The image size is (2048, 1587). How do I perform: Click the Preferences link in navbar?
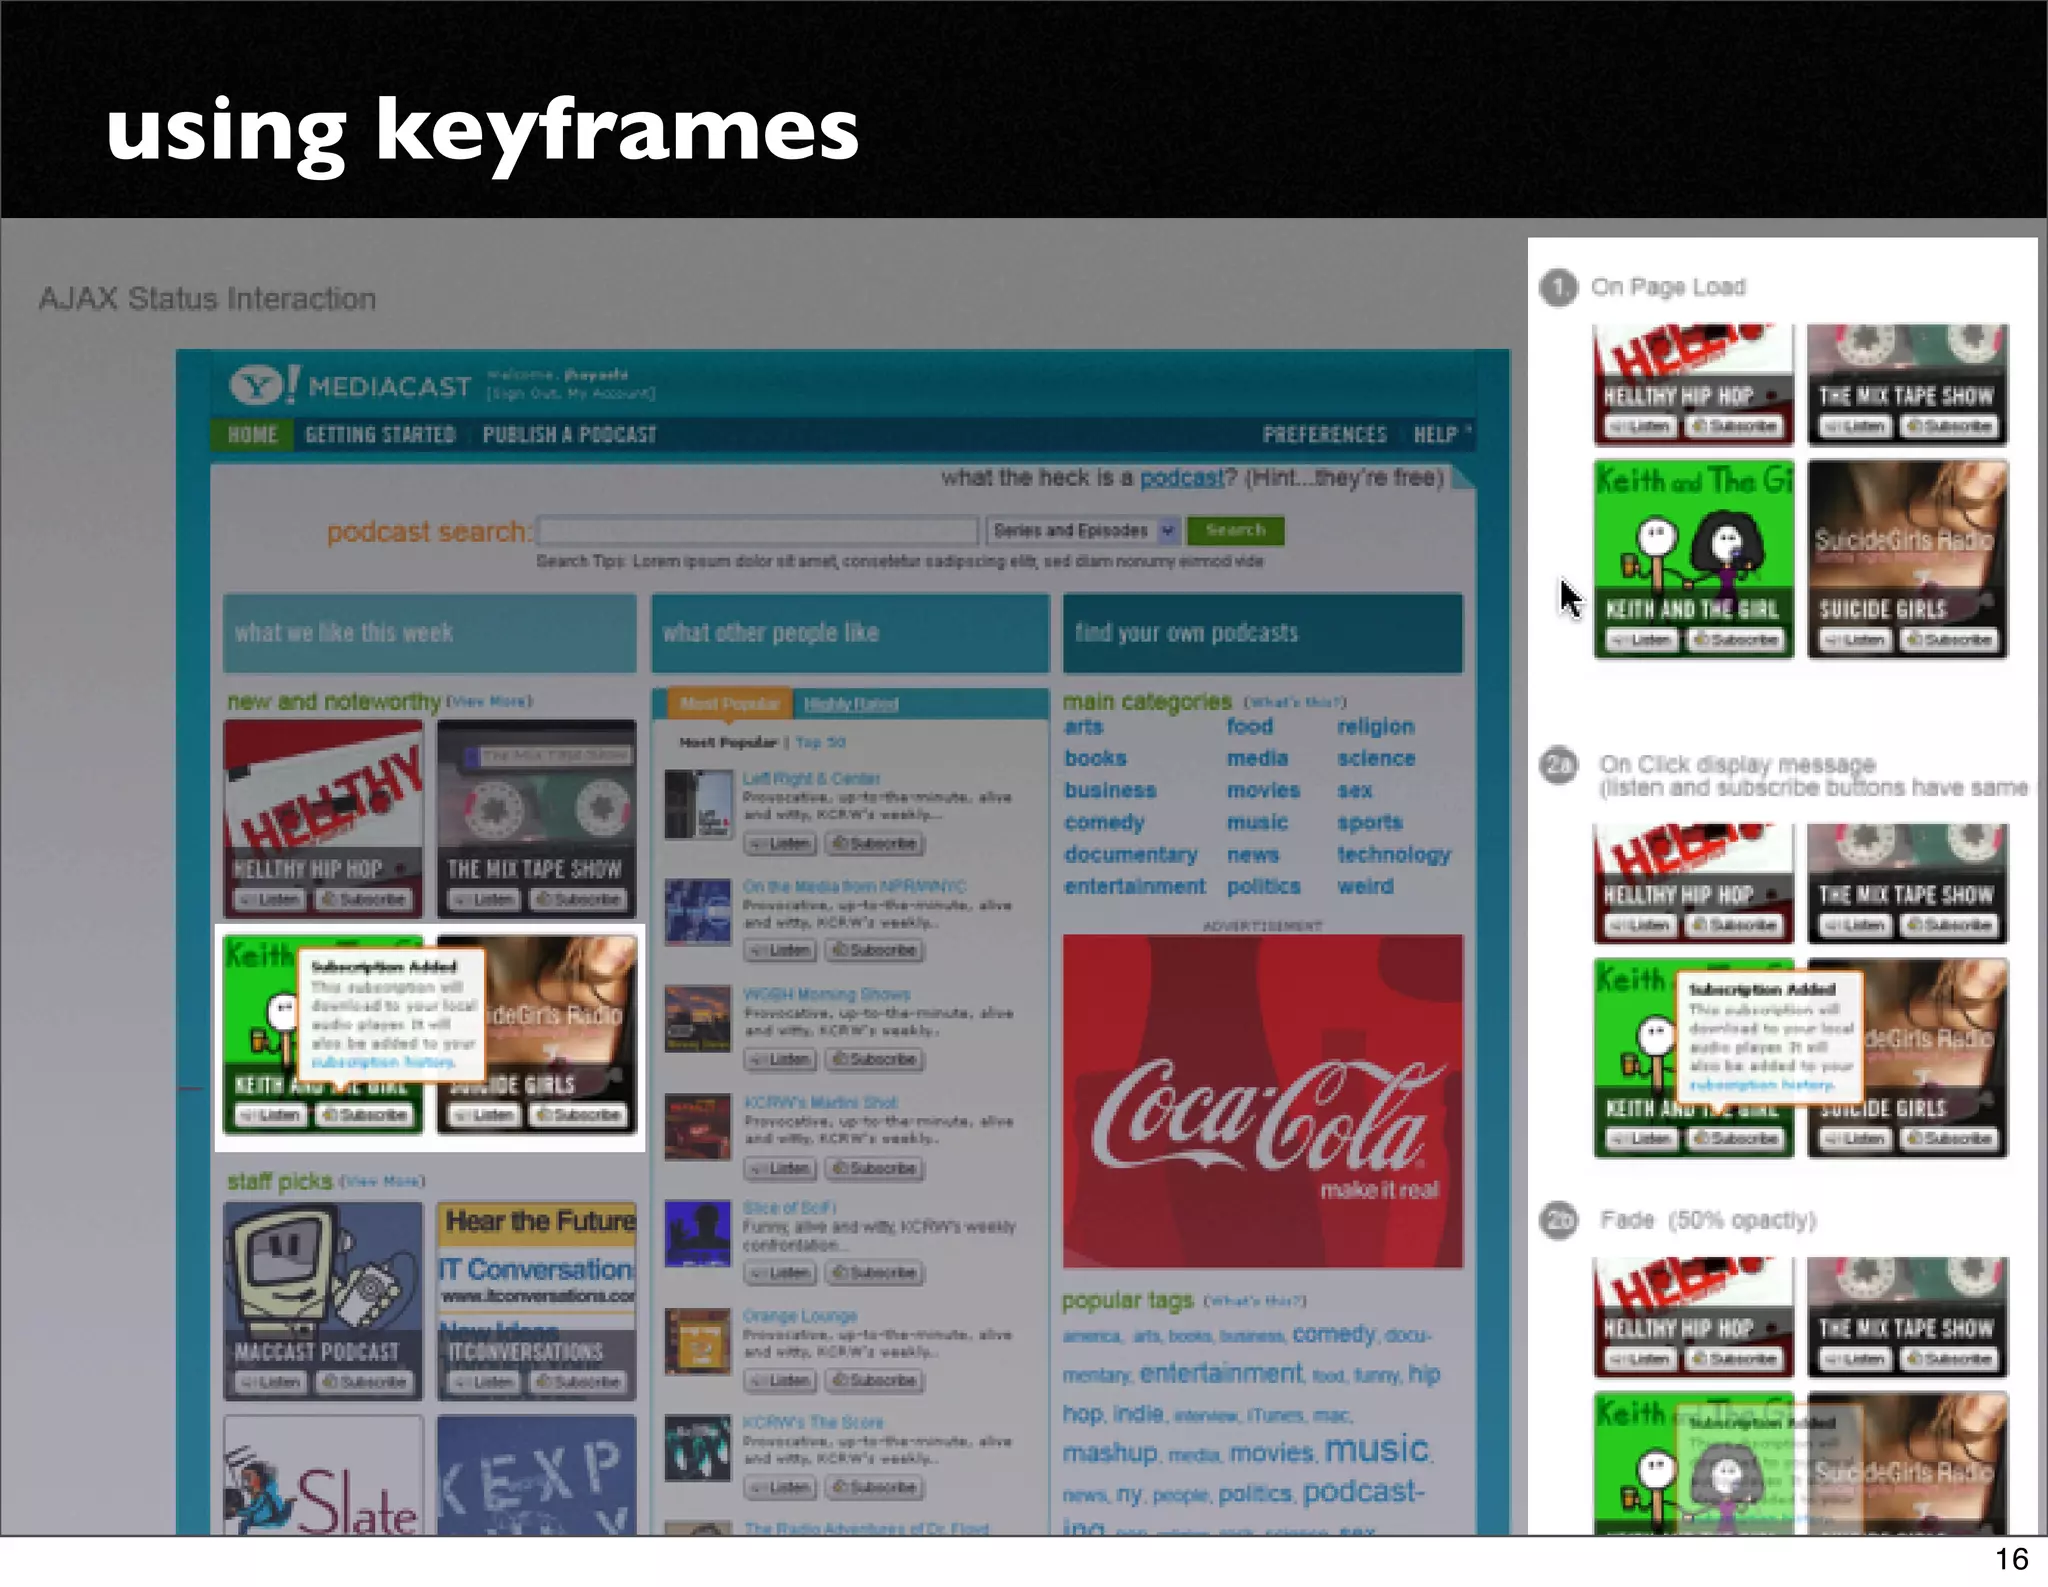coord(1324,435)
